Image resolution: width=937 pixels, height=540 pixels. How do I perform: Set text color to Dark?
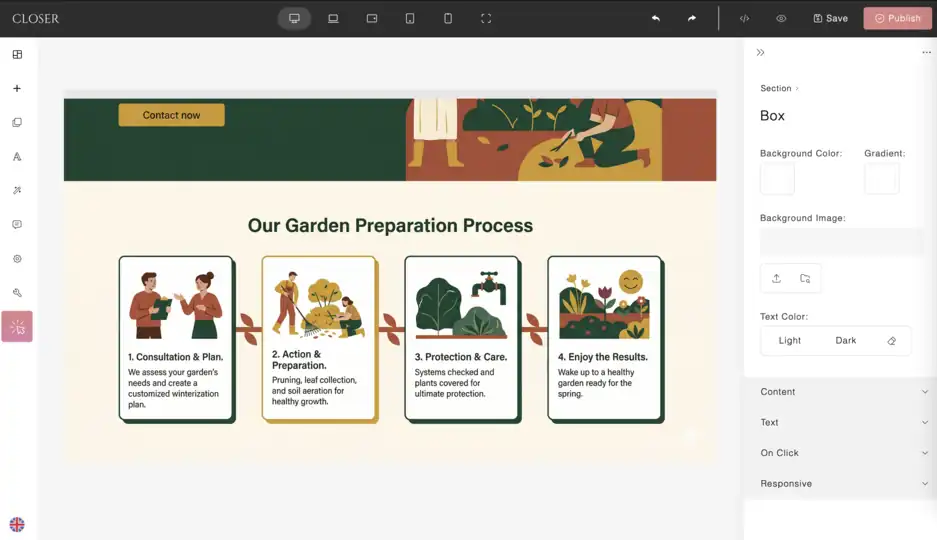[x=846, y=340]
